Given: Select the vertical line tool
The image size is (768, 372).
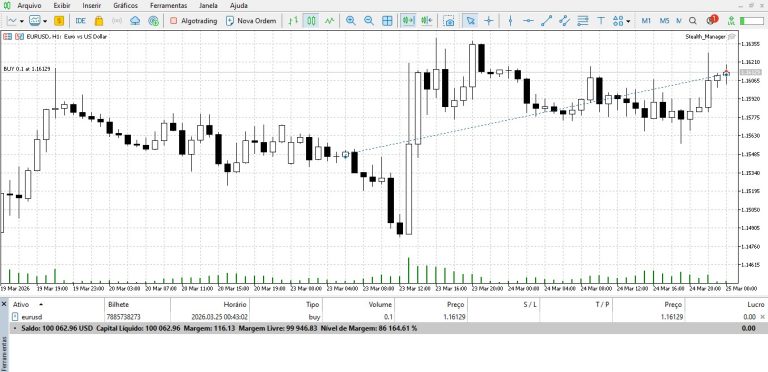Looking at the screenshot, I should pyautogui.click(x=510, y=21).
